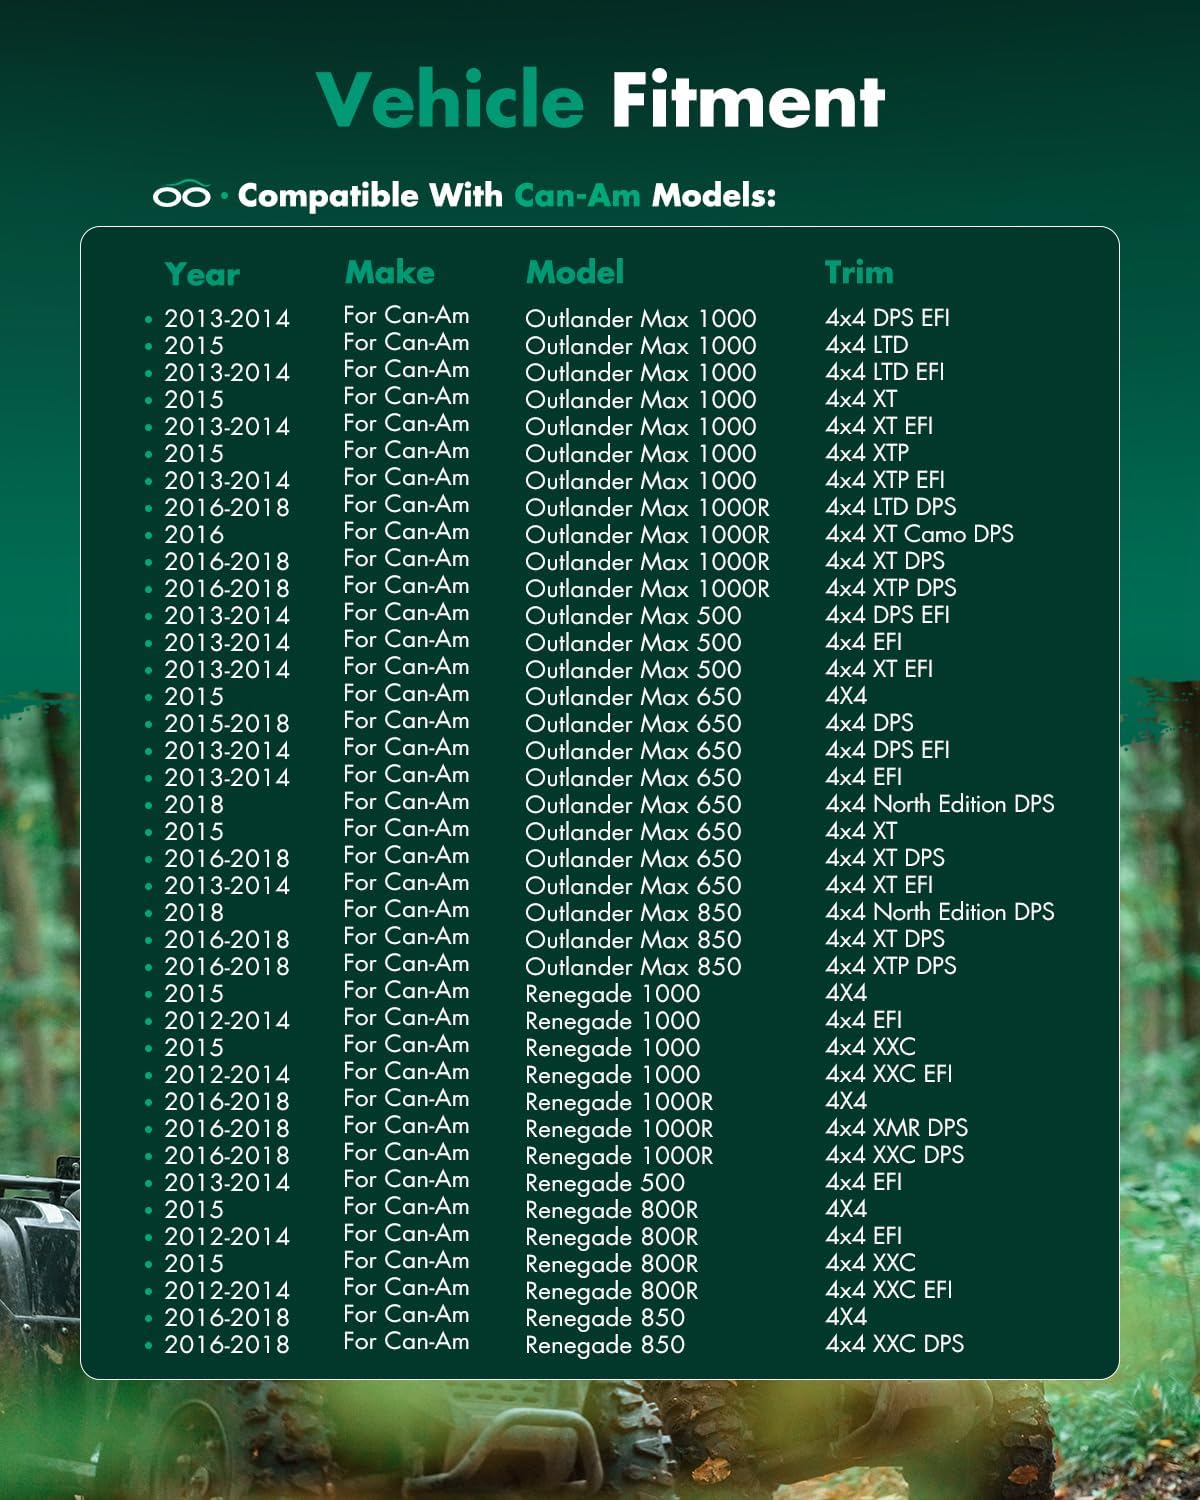Click 4x4 North Edition DPS for Outlander 850
The image size is (1200, 1500).
coord(939,912)
